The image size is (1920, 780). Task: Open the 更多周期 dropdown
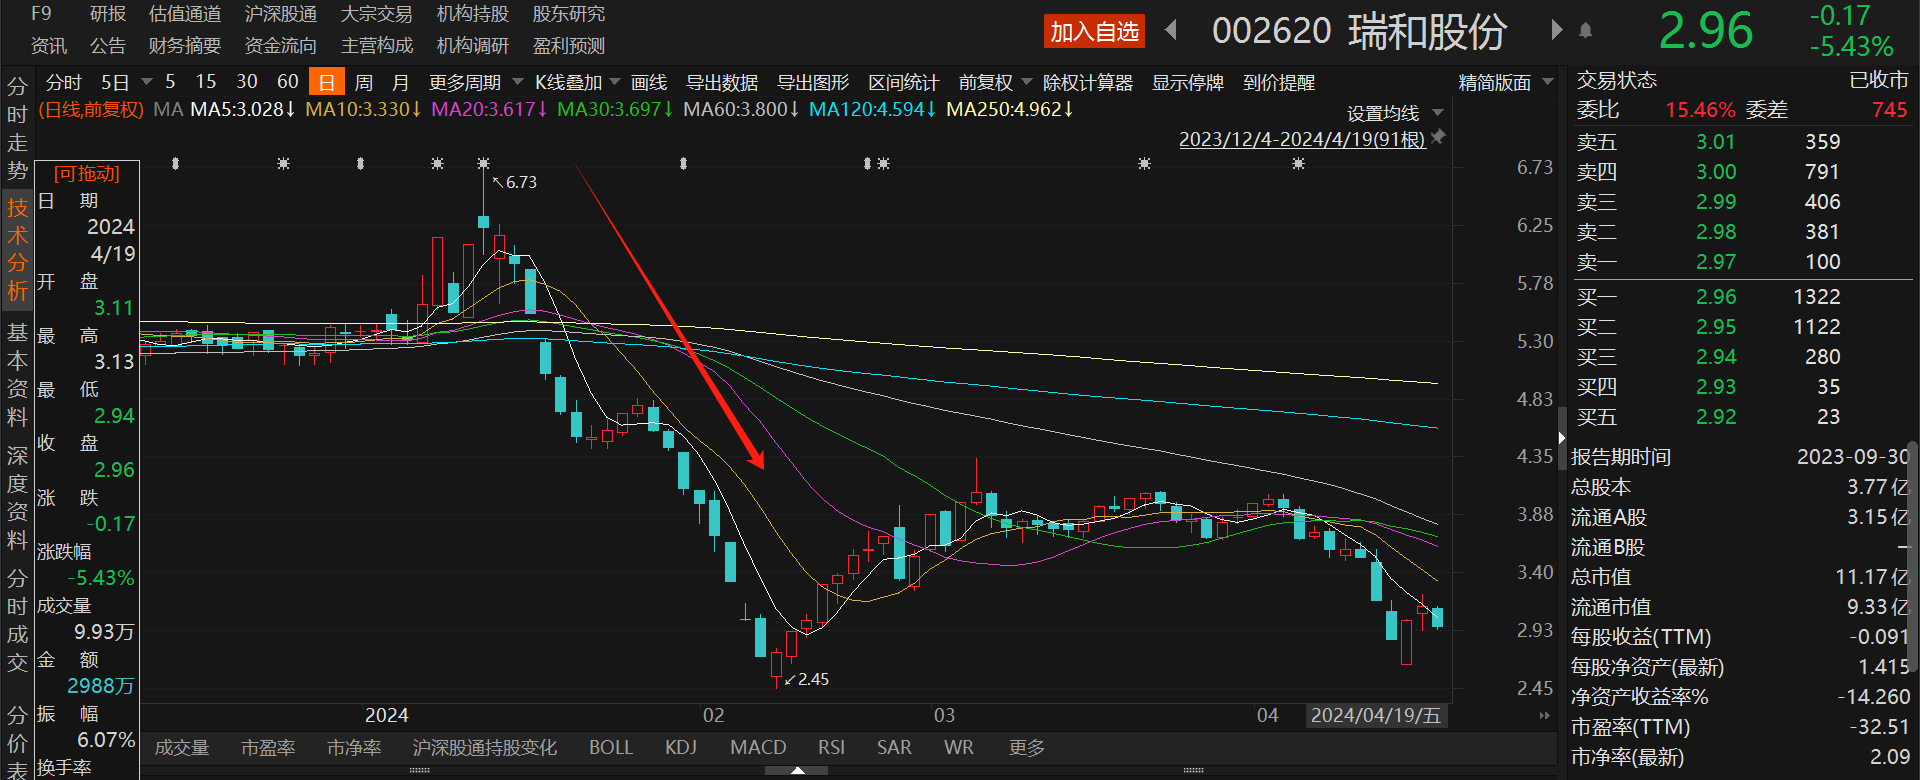[x=475, y=83]
